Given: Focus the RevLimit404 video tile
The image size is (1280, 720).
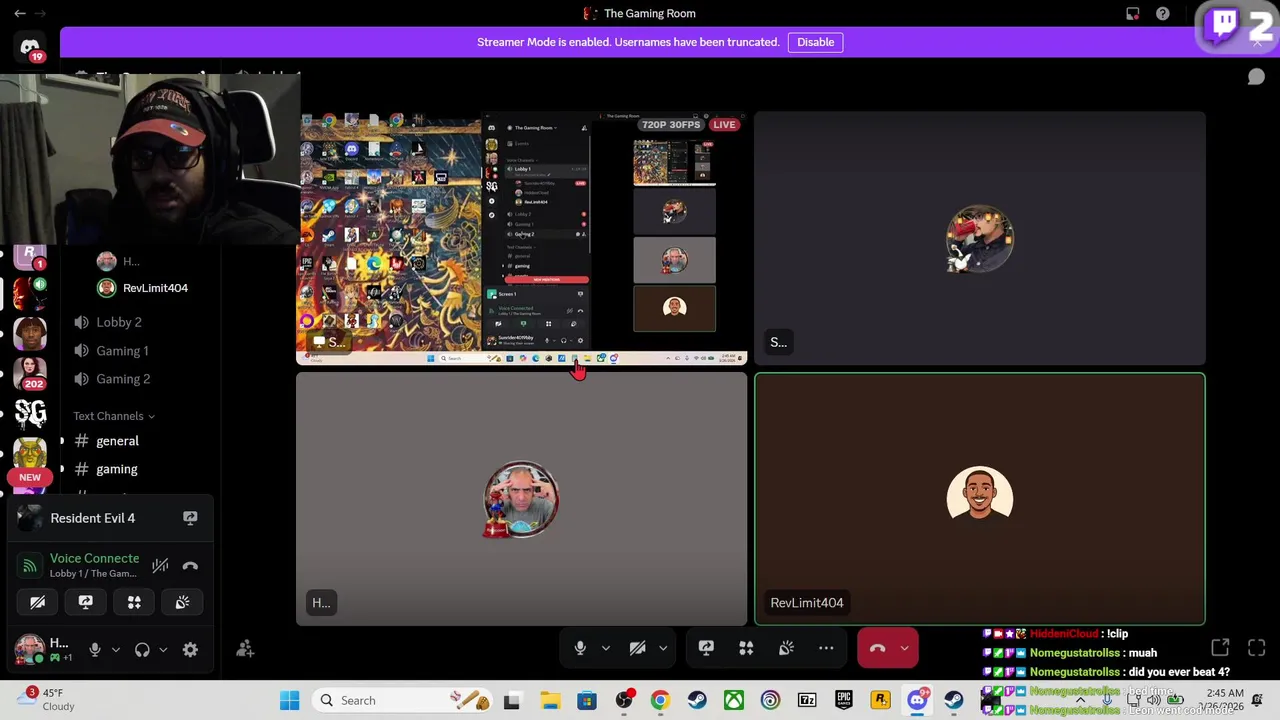Looking at the screenshot, I should click(980, 499).
